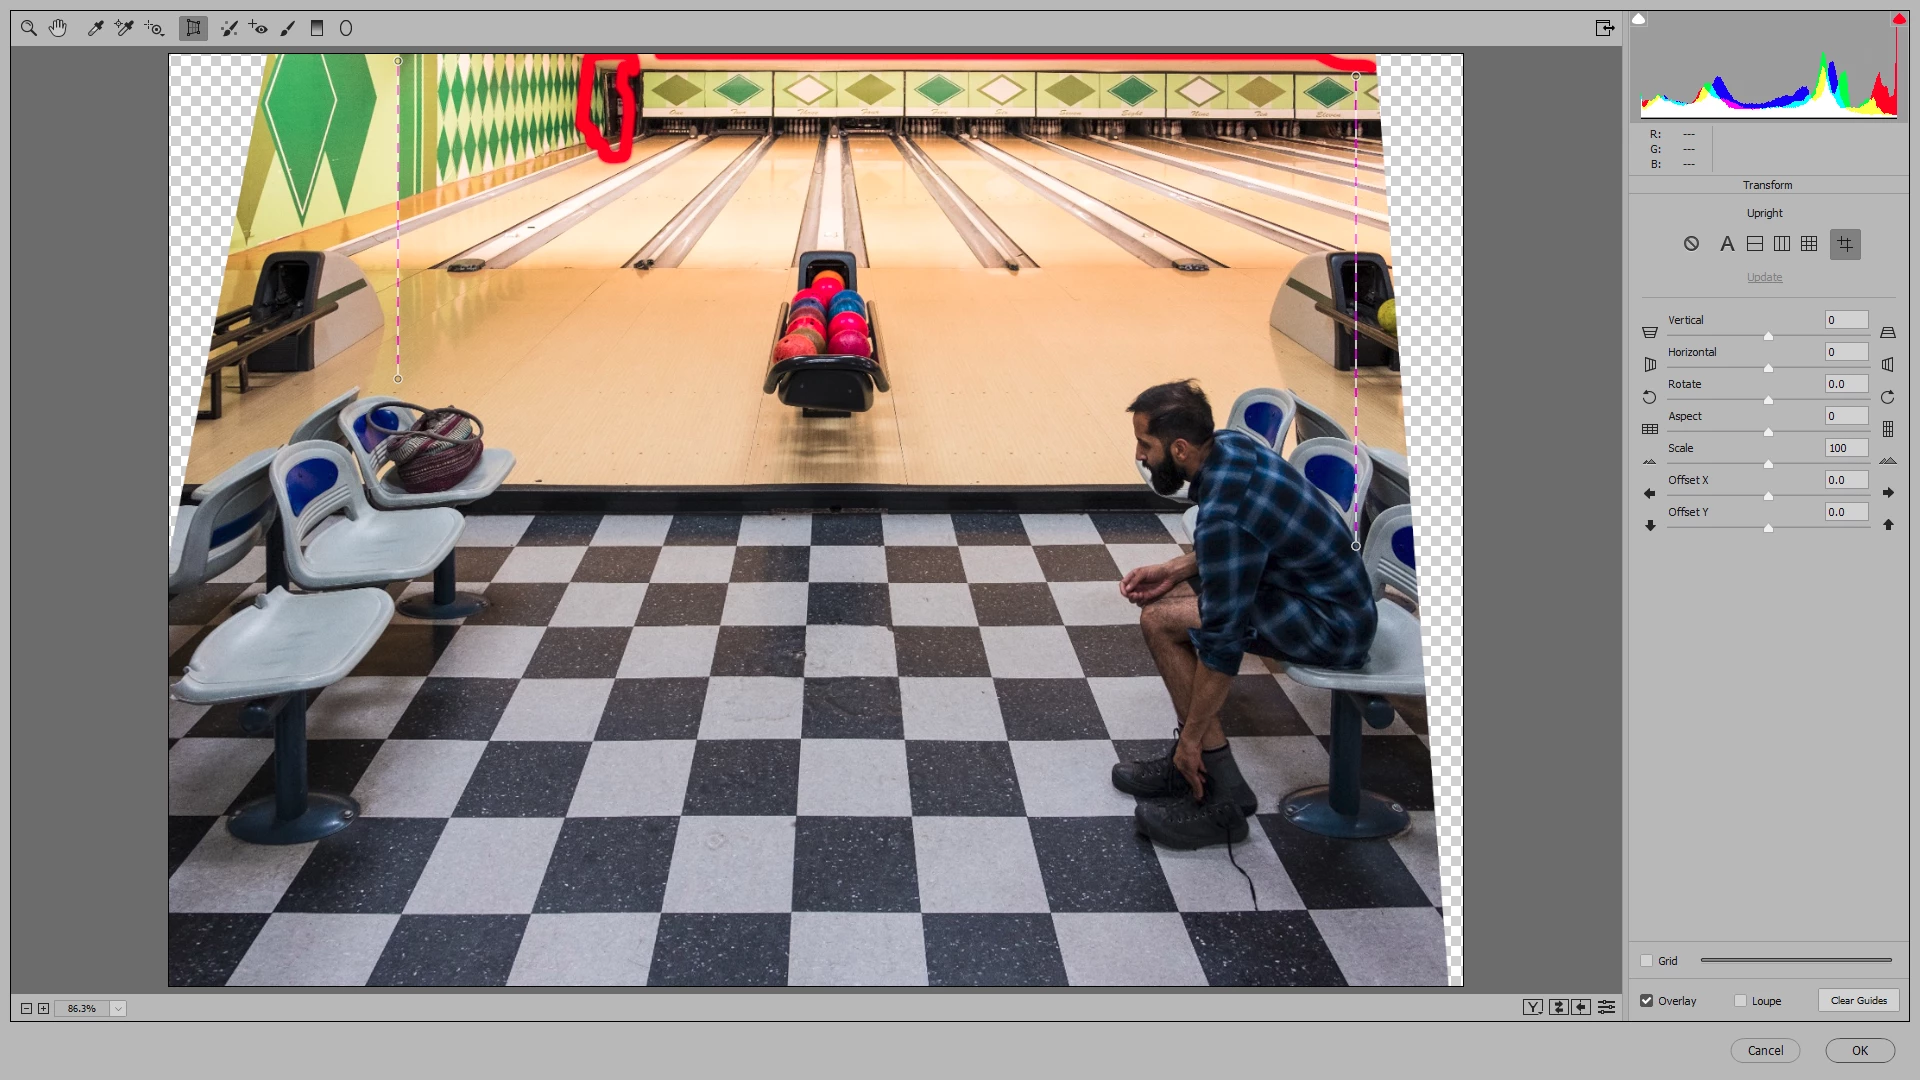
Task: Disable Upright with the Off icon
Action: 1691,244
